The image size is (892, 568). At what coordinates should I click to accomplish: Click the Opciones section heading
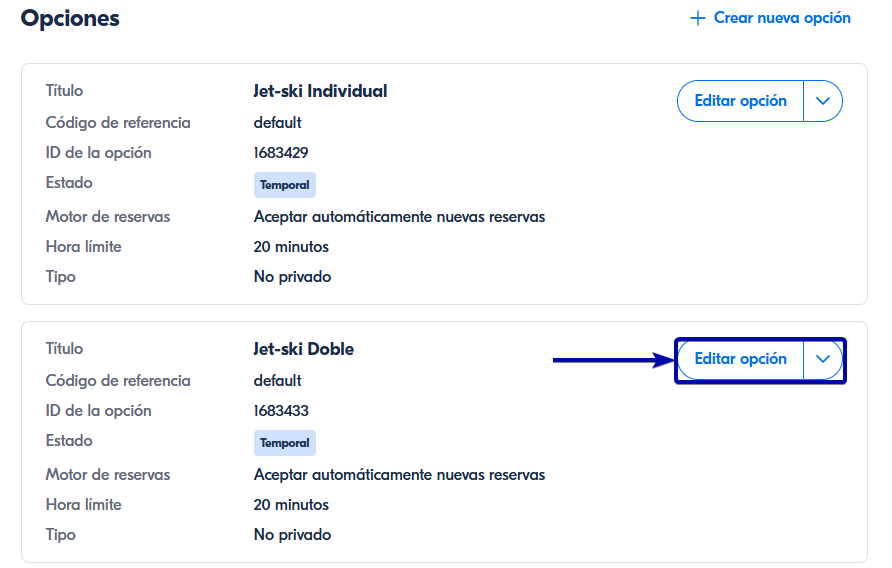tap(70, 18)
